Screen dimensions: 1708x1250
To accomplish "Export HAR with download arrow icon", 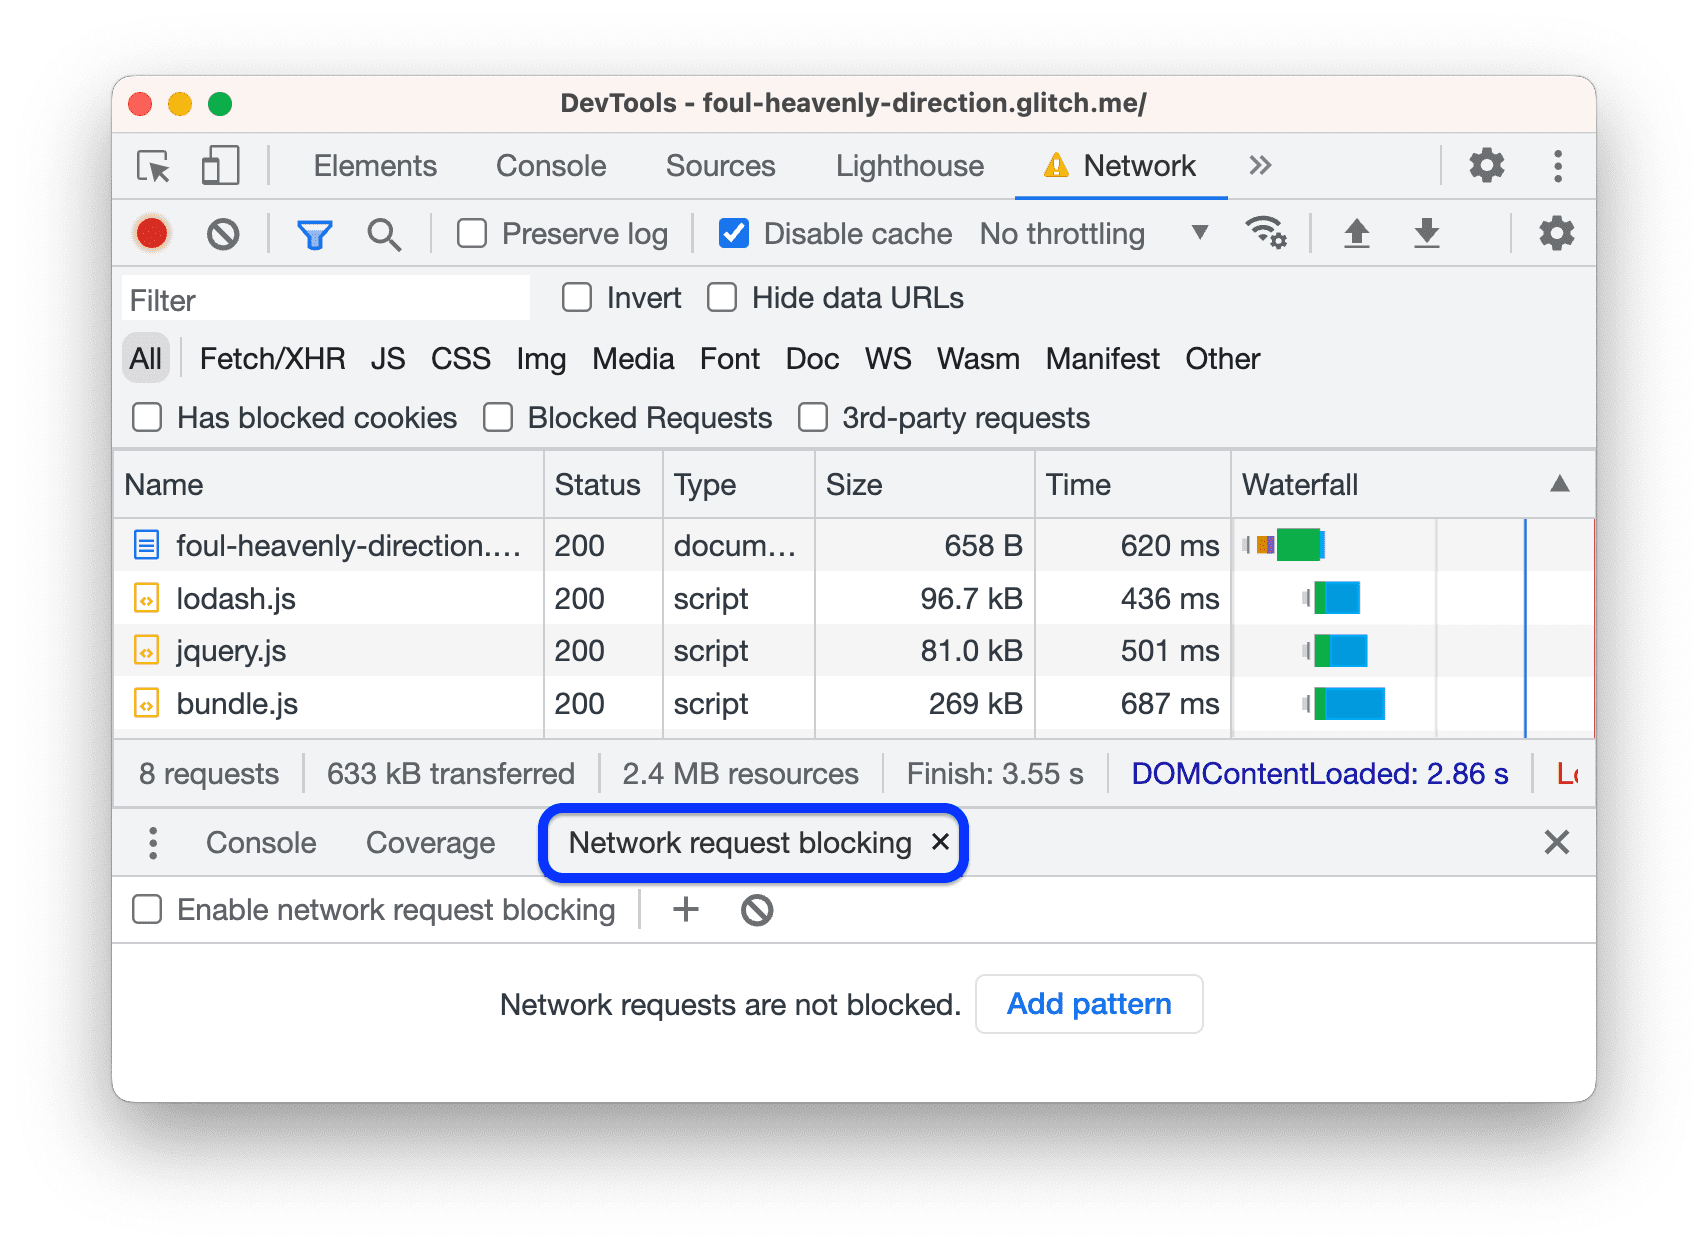I will click(x=1426, y=233).
